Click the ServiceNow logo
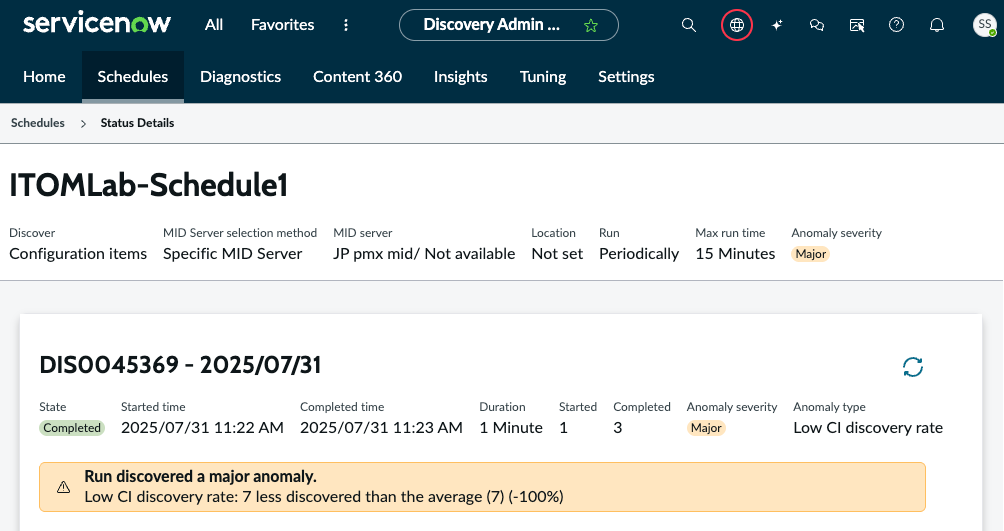The image size is (1004, 531). (97, 24)
